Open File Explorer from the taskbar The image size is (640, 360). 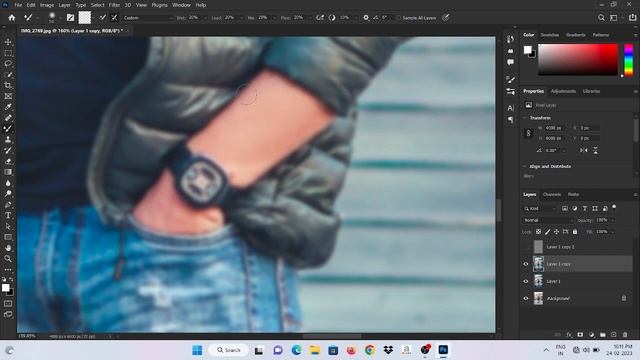(x=314, y=350)
